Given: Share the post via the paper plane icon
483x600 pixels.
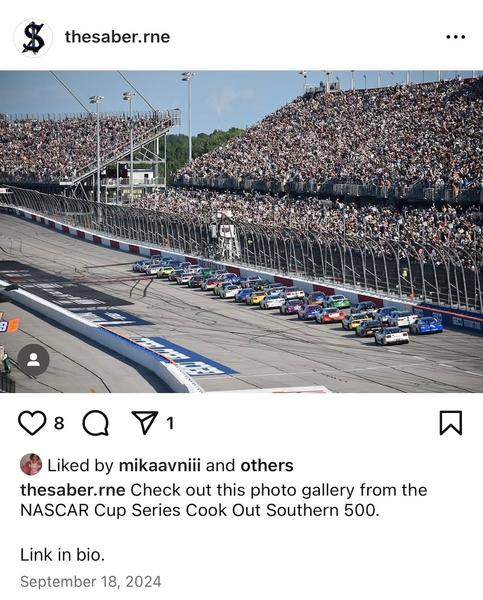Looking at the screenshot, I should [145, 422].
